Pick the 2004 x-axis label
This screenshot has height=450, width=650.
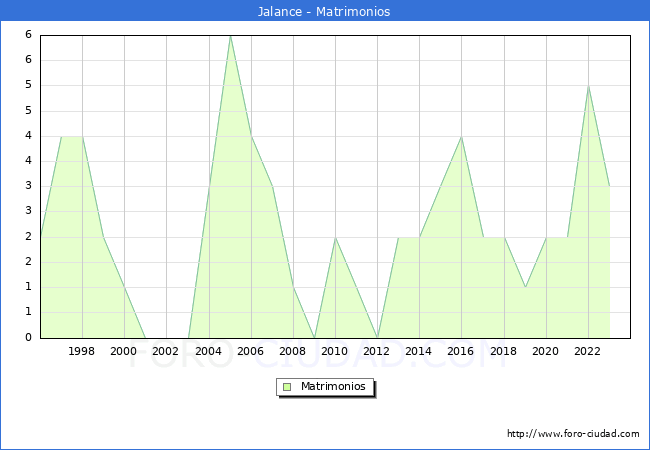click(x=208, y=351)
